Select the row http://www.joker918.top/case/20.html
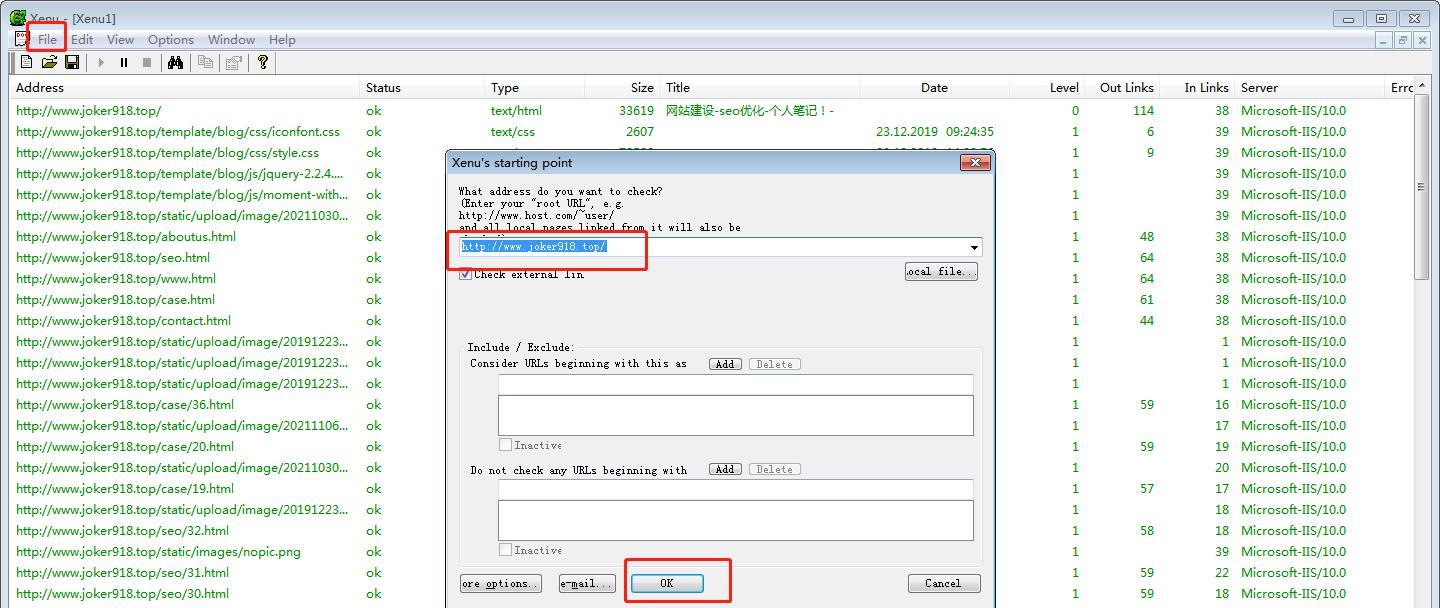Screen dimensions: 1440x608 [x=713, y=447]
